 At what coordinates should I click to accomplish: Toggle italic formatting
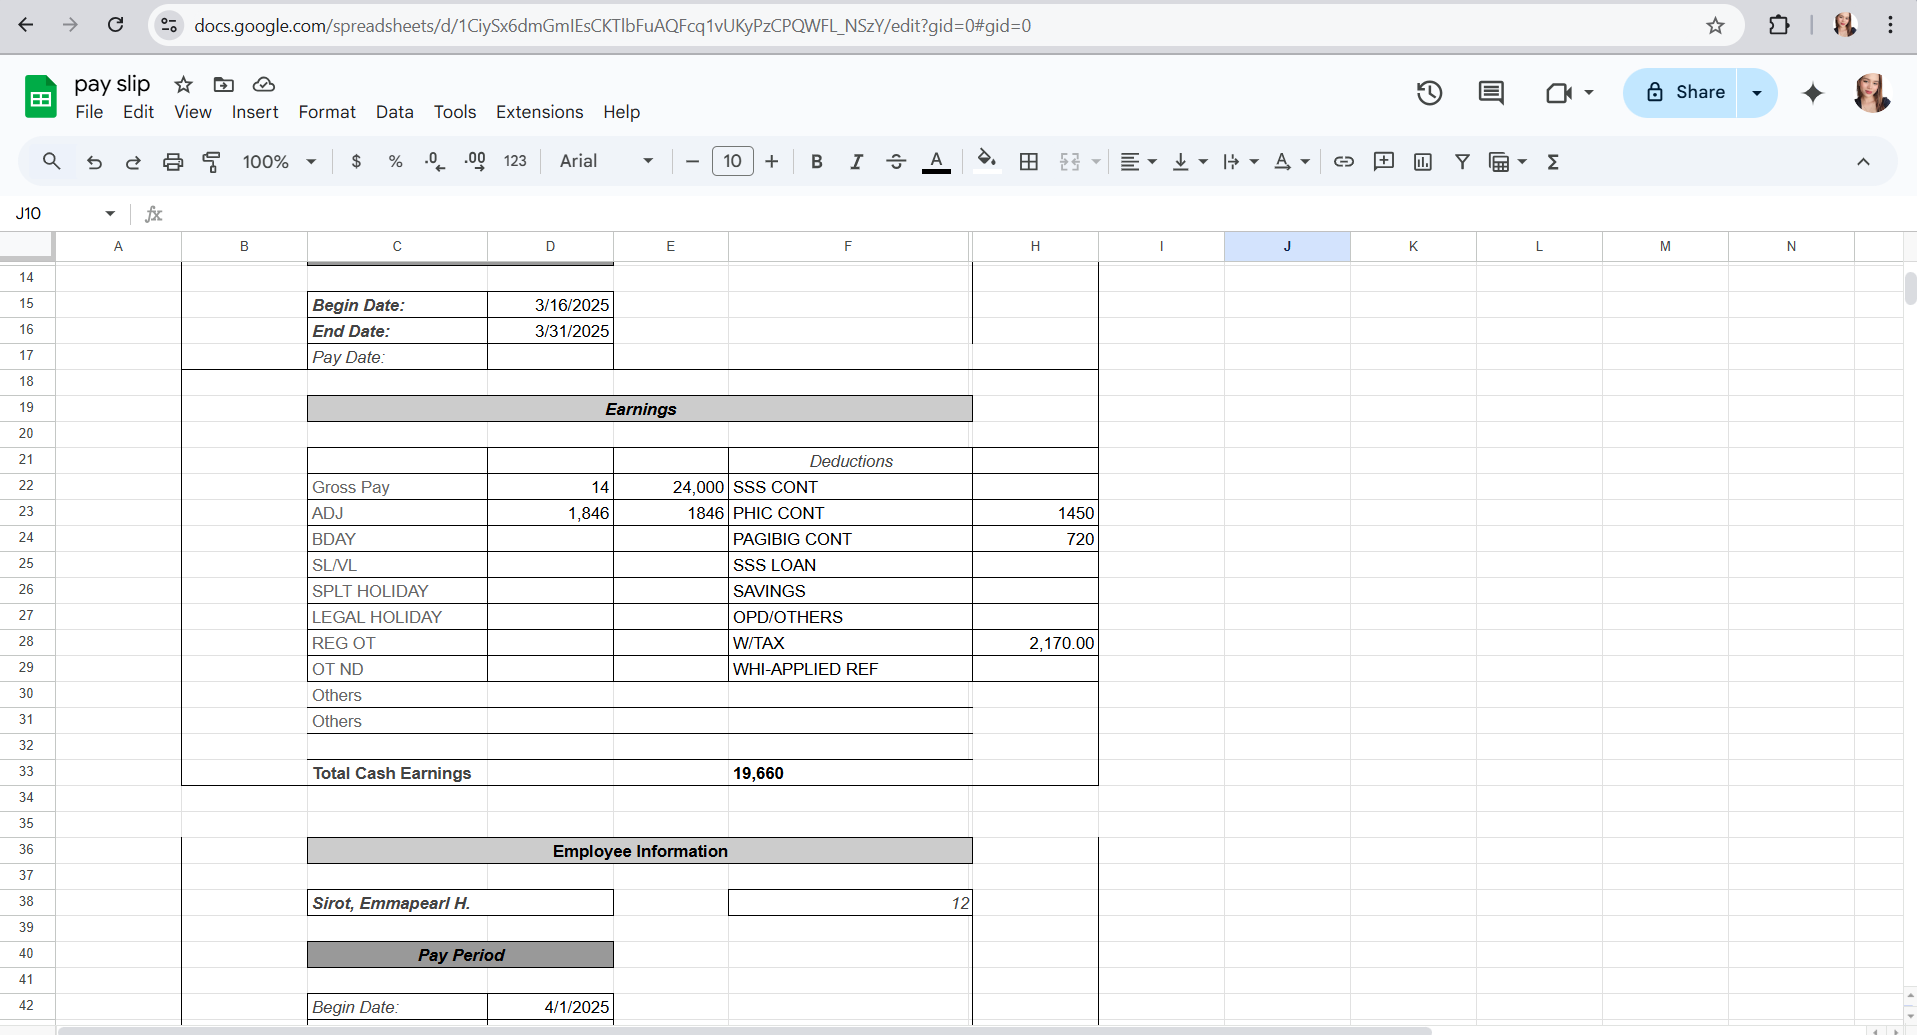[856, 161]
